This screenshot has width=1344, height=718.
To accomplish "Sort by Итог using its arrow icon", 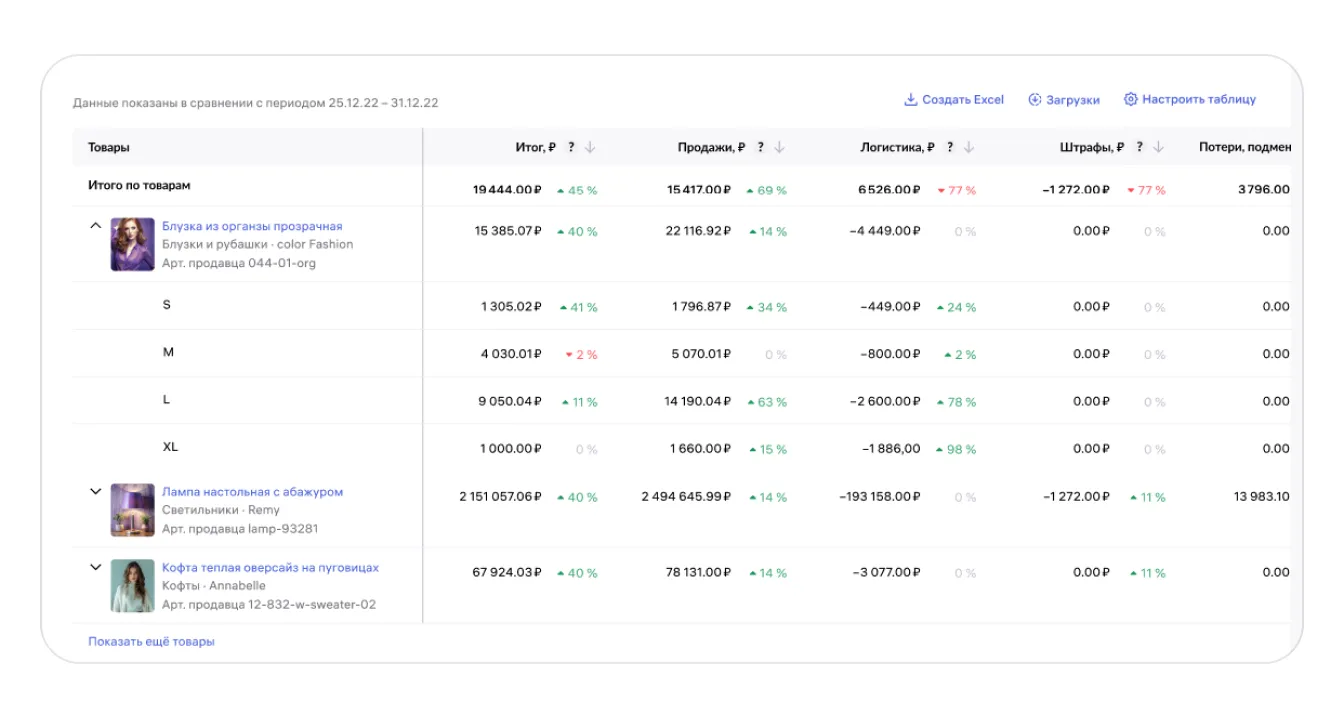I will click(x=590, y=147).
